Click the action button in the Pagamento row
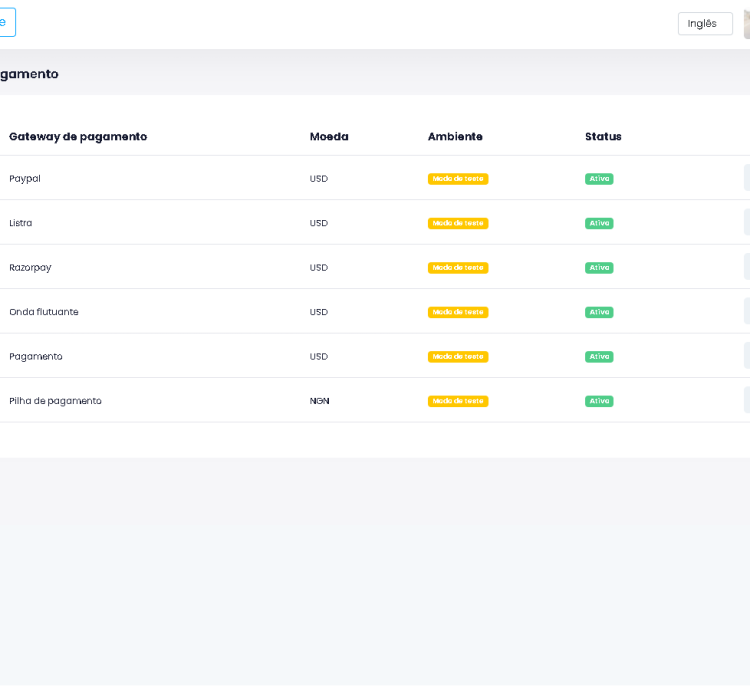The height and width of the screenshot is (690, 750). pos(746,356)
